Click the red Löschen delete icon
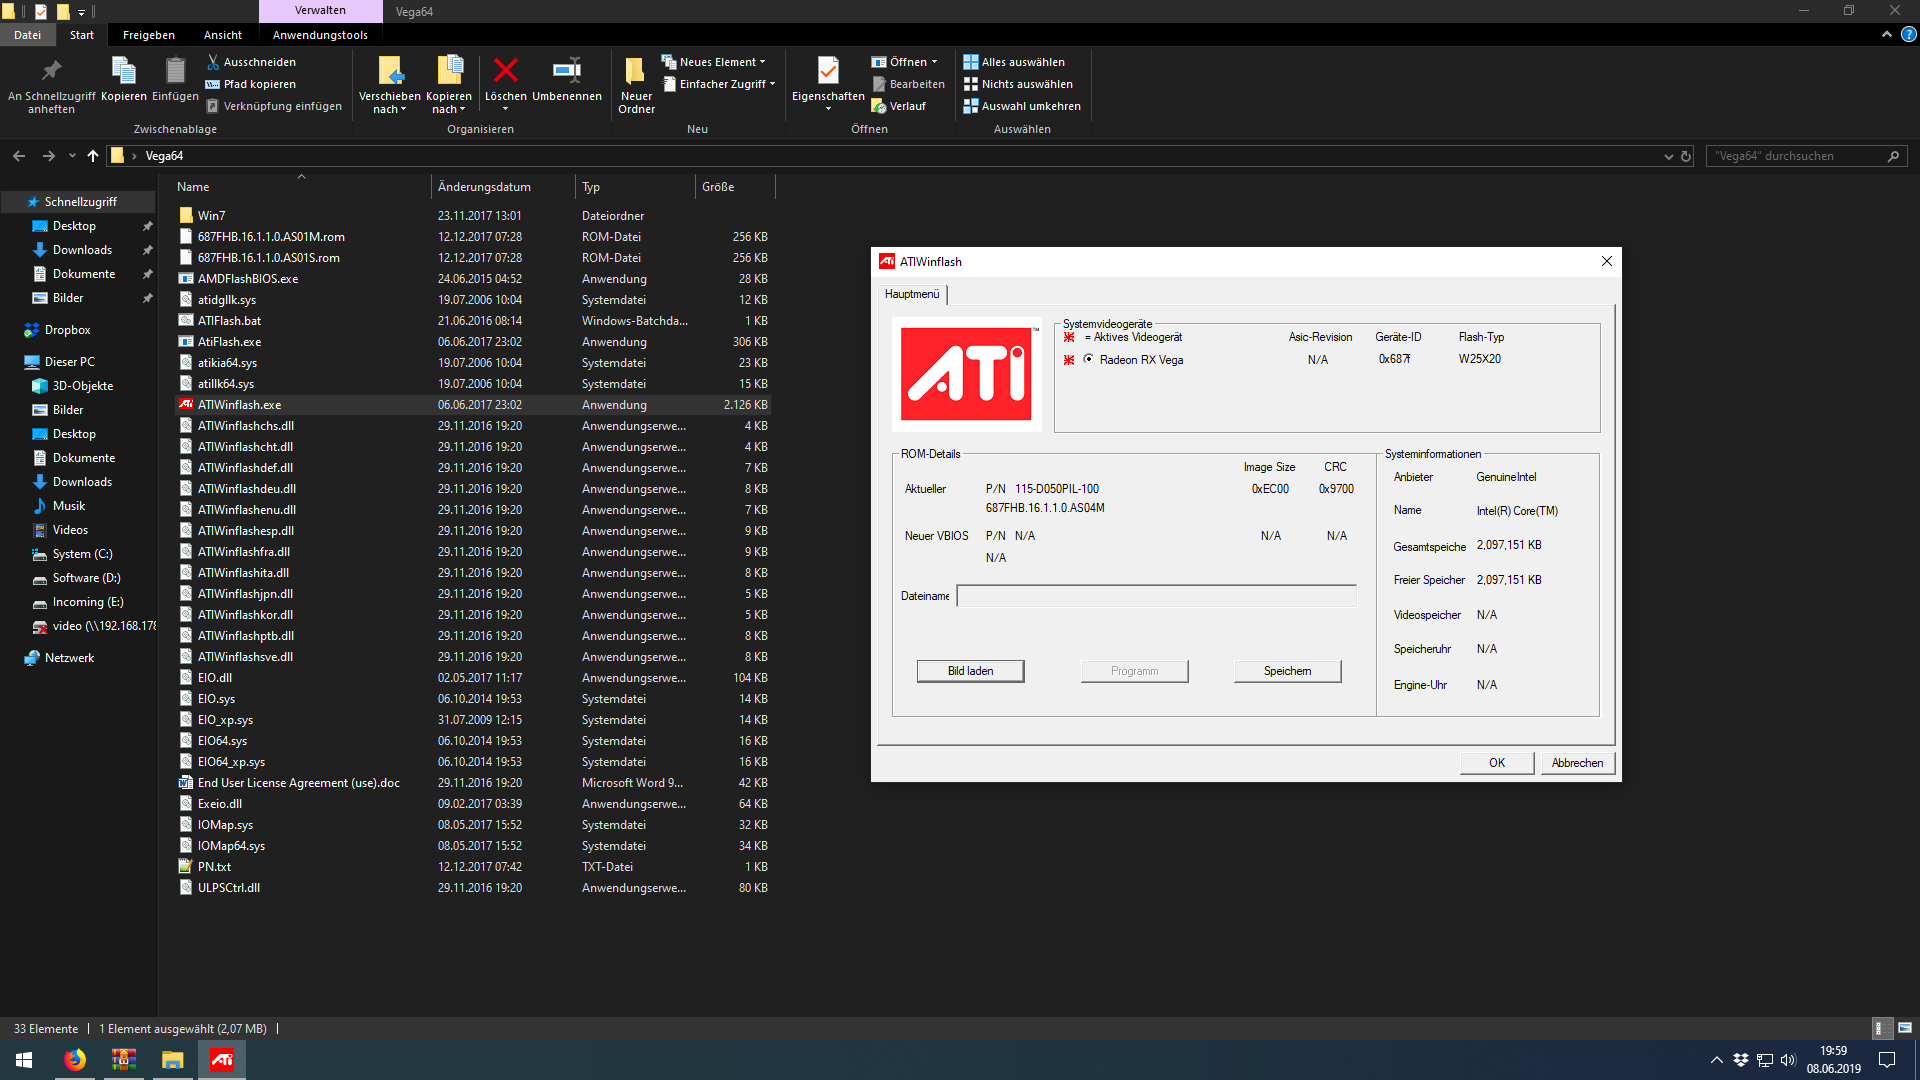 click(x=506, y=71)
